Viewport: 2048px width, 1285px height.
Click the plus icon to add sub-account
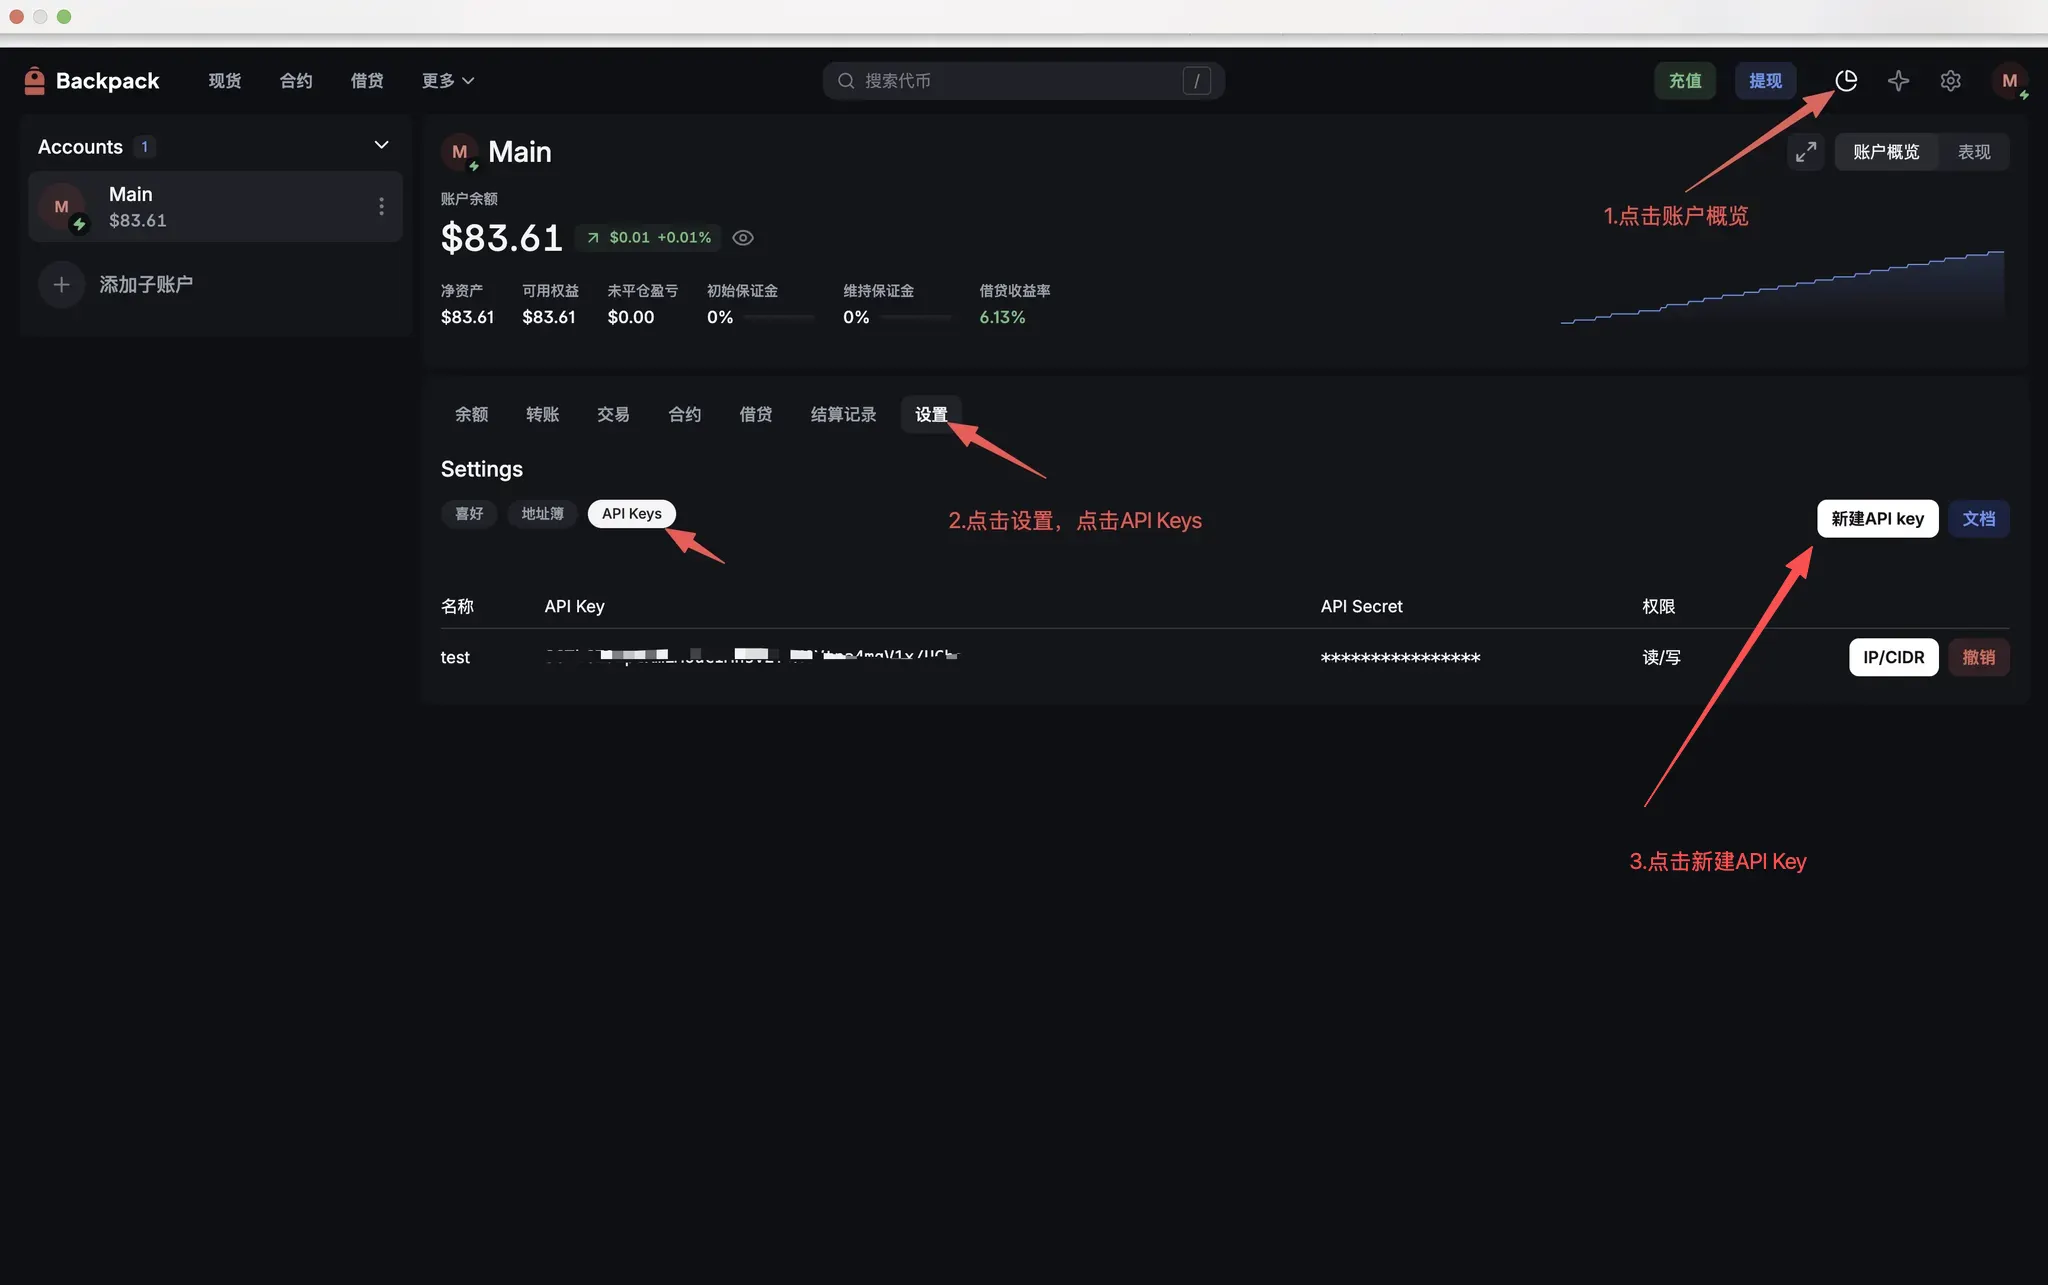click(61, 285)
